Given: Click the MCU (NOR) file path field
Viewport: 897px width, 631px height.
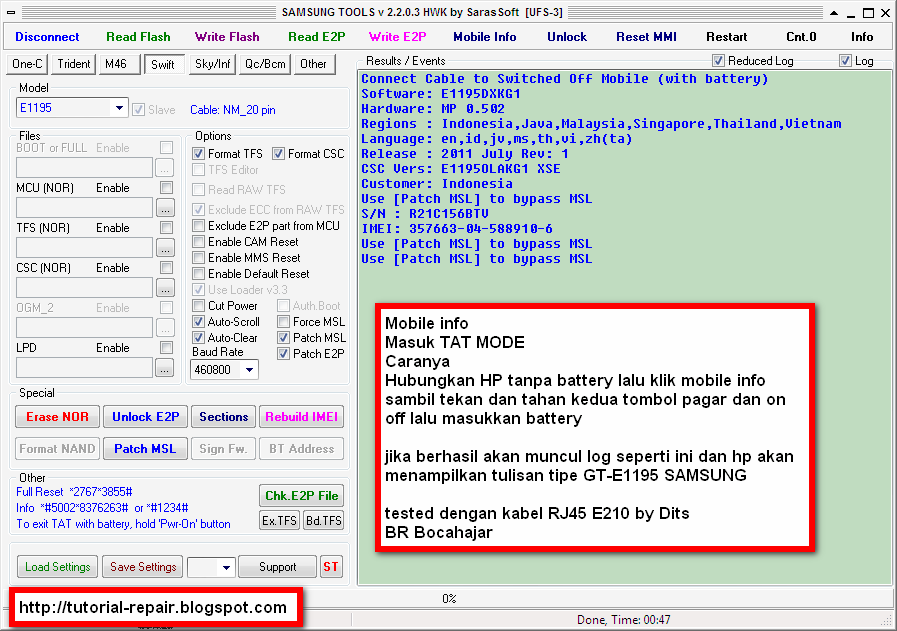Looking at the screenshot, I should coord(85,208).
